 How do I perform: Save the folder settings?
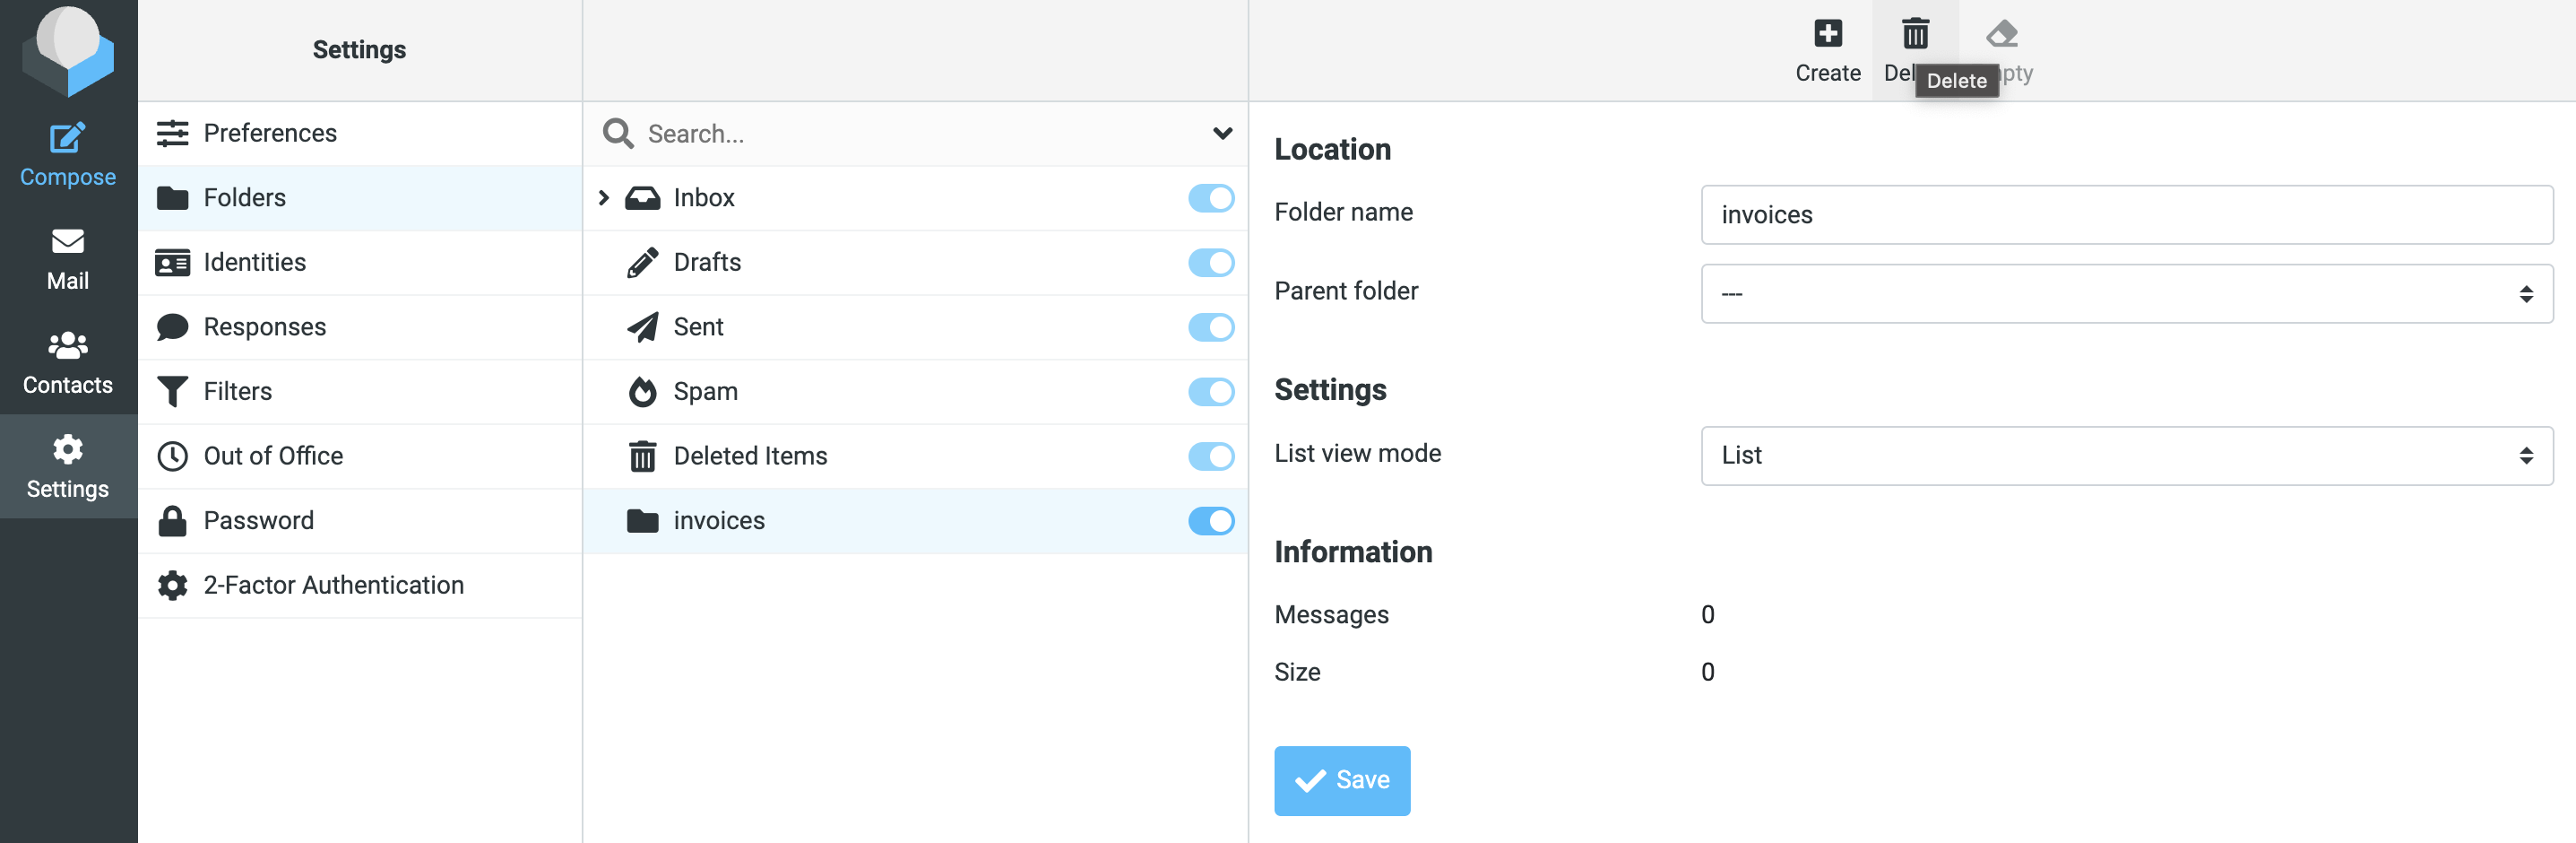pyautogui.click(x=1342, y=780)
